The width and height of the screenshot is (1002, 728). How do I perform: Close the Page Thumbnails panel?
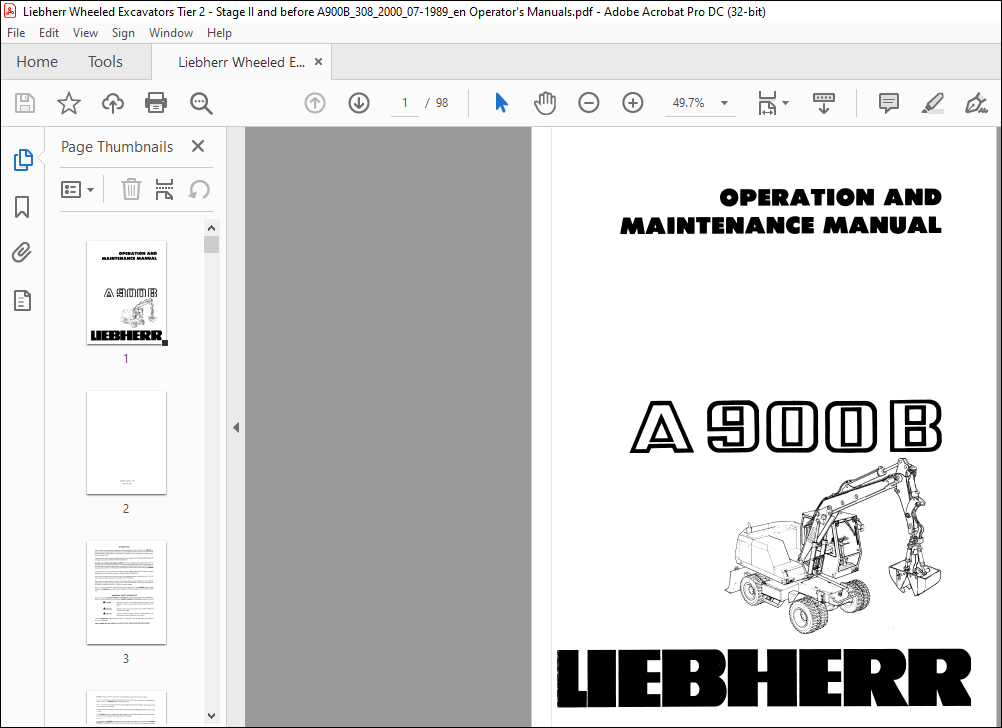coord(198,146)
